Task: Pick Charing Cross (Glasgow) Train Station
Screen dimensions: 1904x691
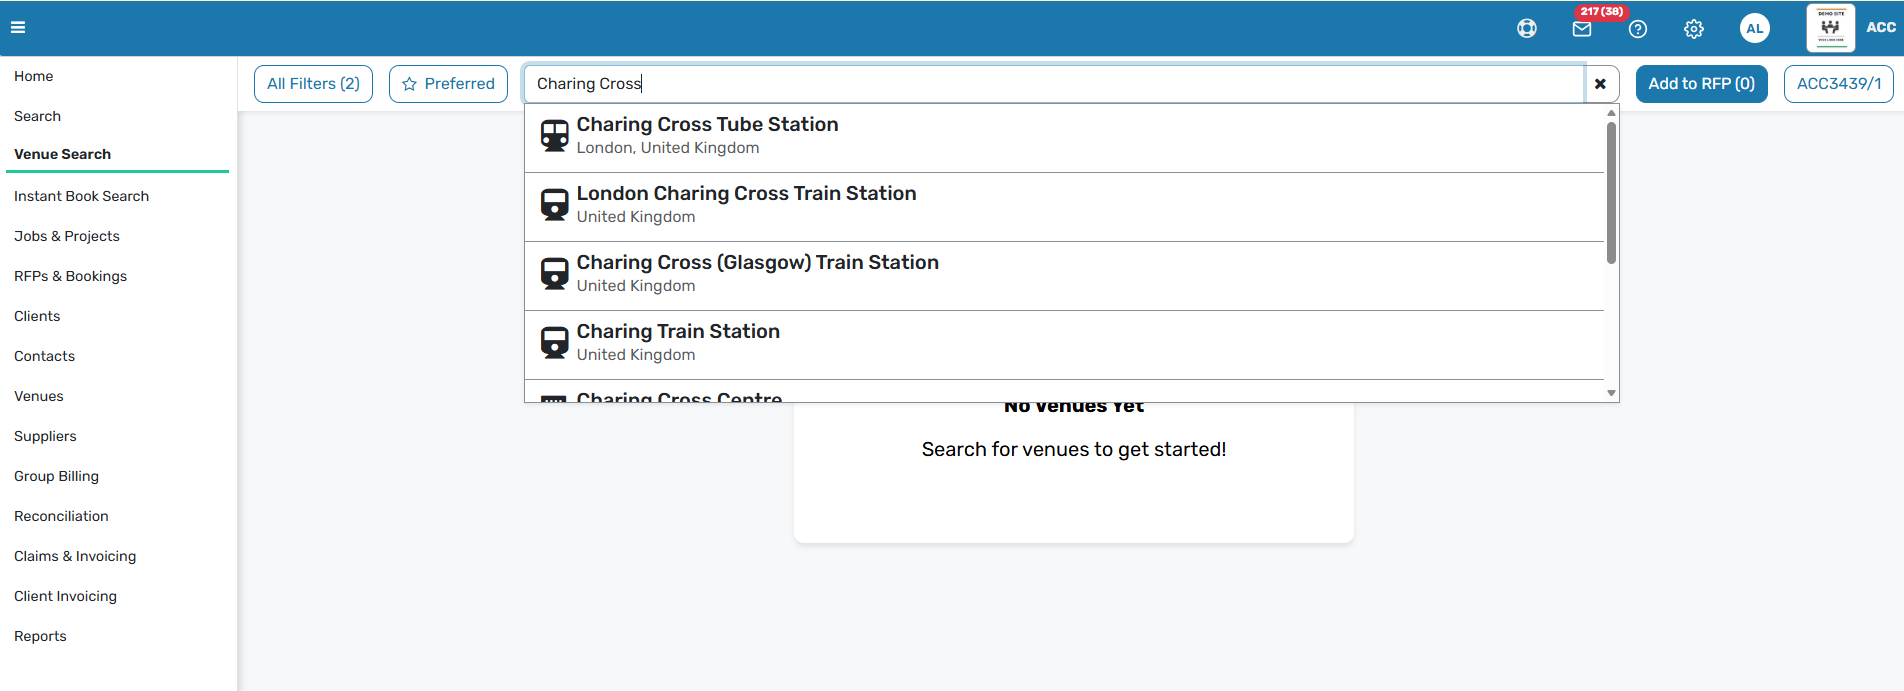Action: tap(1064, 275)
